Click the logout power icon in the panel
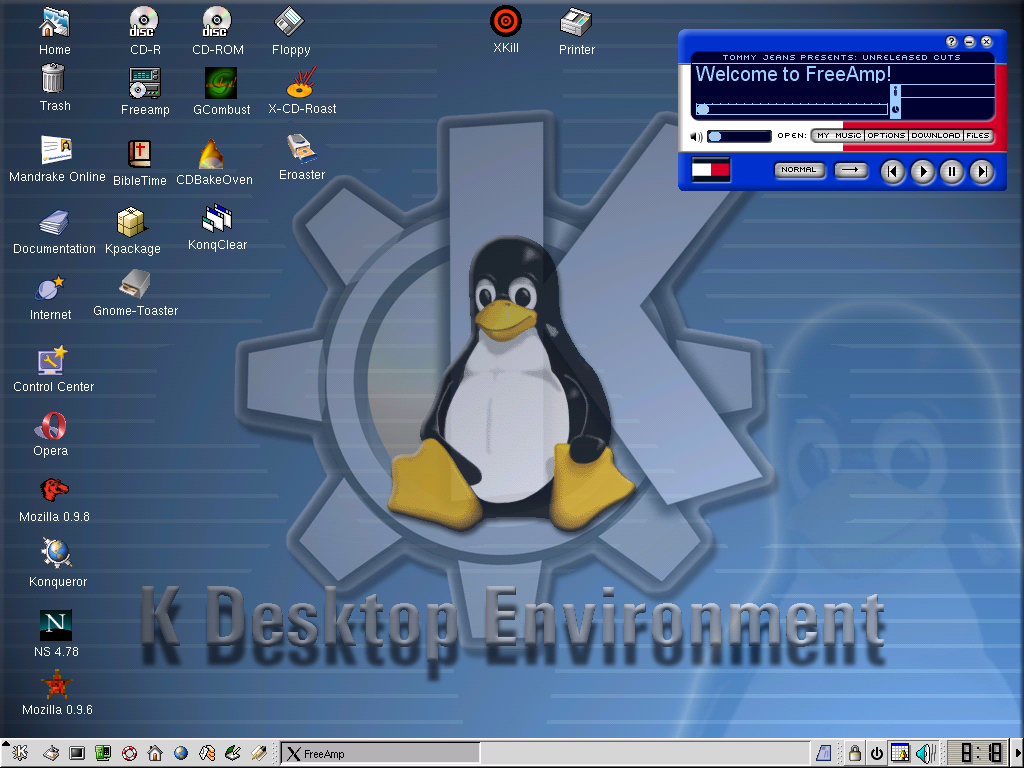The width and height of the screenshot is (1024, 768). 876,754
